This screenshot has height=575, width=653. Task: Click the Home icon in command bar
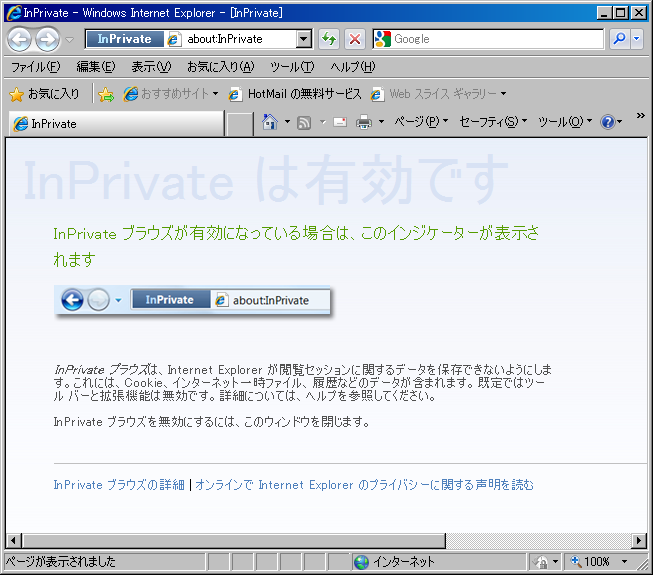269,122
